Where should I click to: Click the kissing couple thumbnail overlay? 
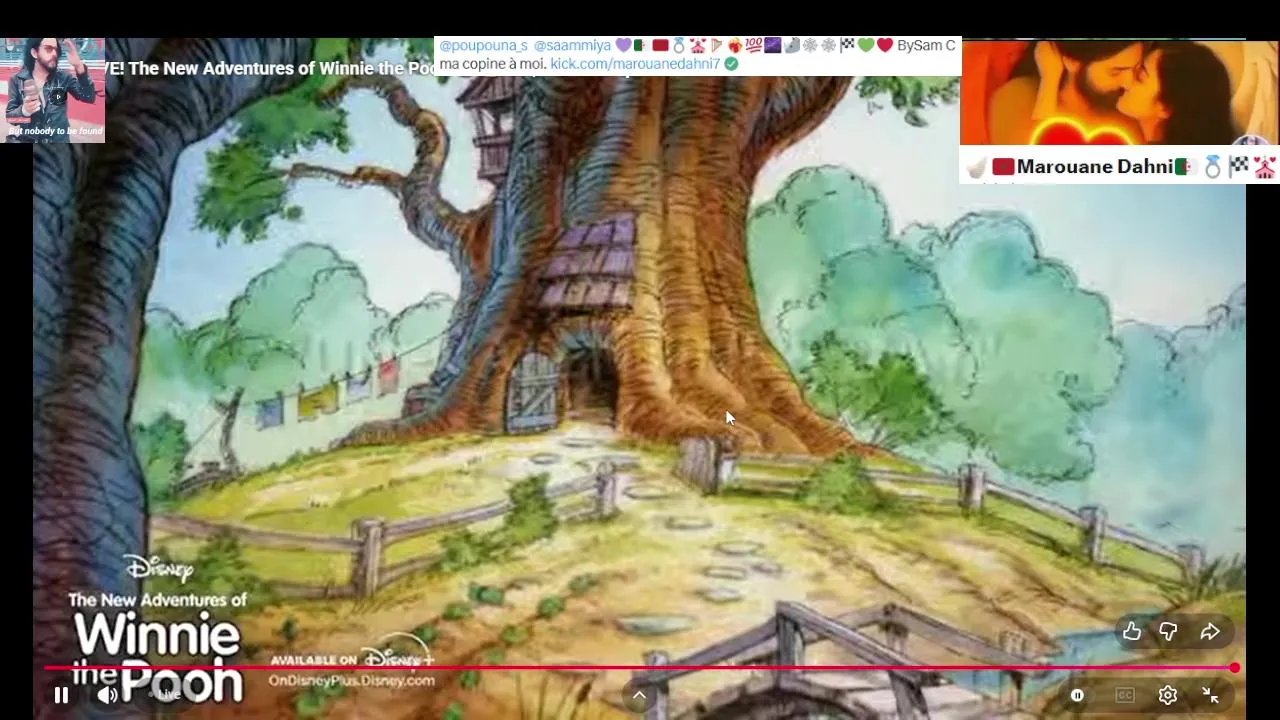click(x=1119, y=93)
